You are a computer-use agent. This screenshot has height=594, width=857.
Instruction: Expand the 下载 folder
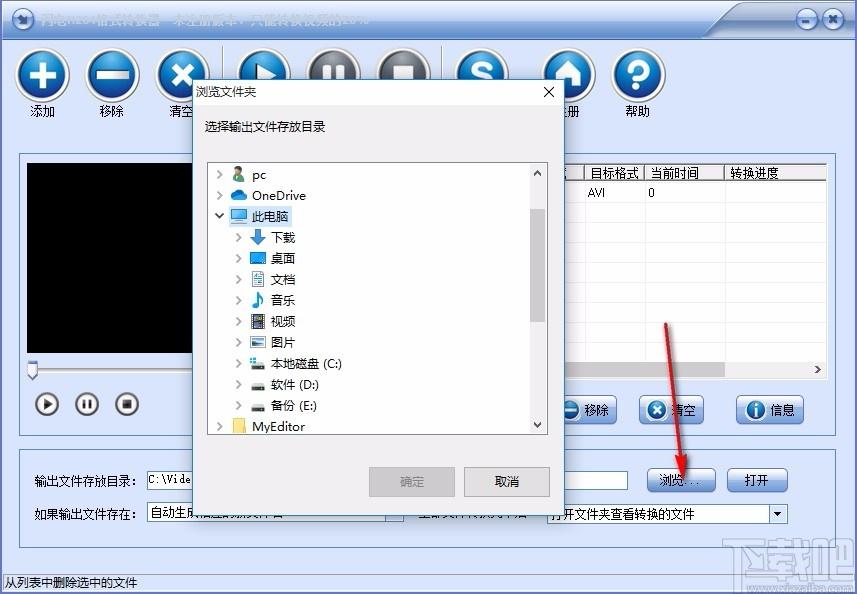pyautogui.click(x=238, y=238)
